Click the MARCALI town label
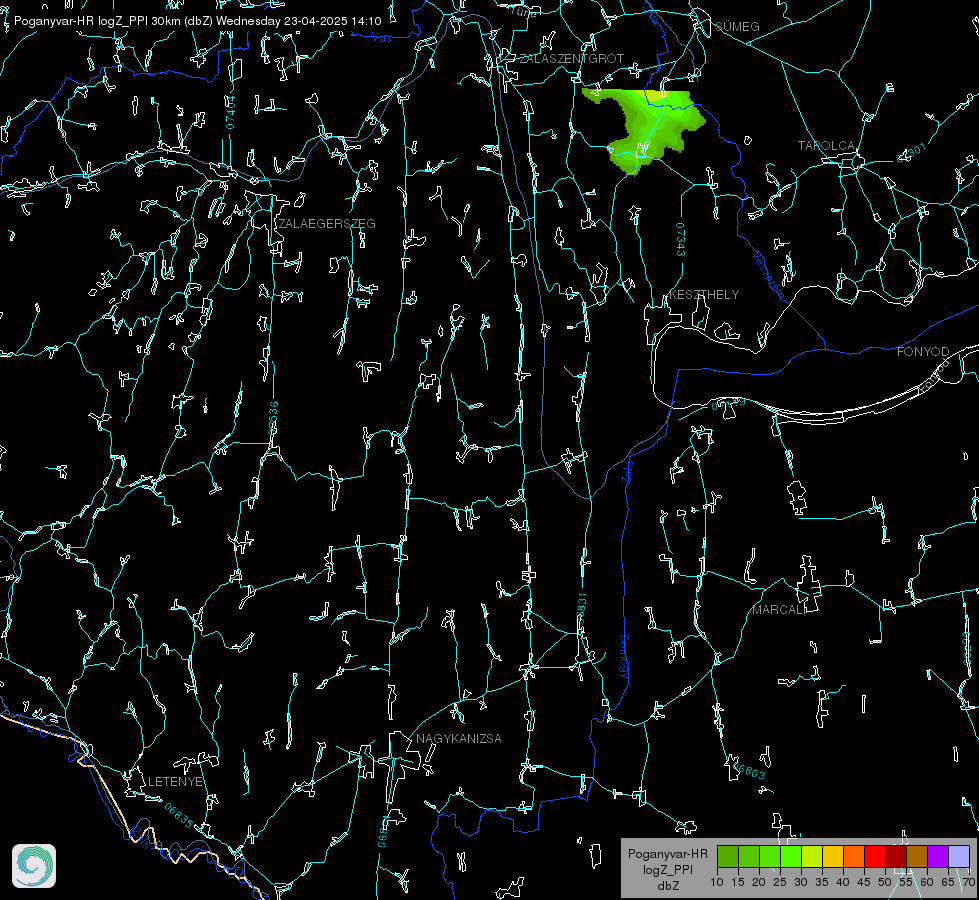979x900 pixels. pyautogui.click(x=778, y=610)
